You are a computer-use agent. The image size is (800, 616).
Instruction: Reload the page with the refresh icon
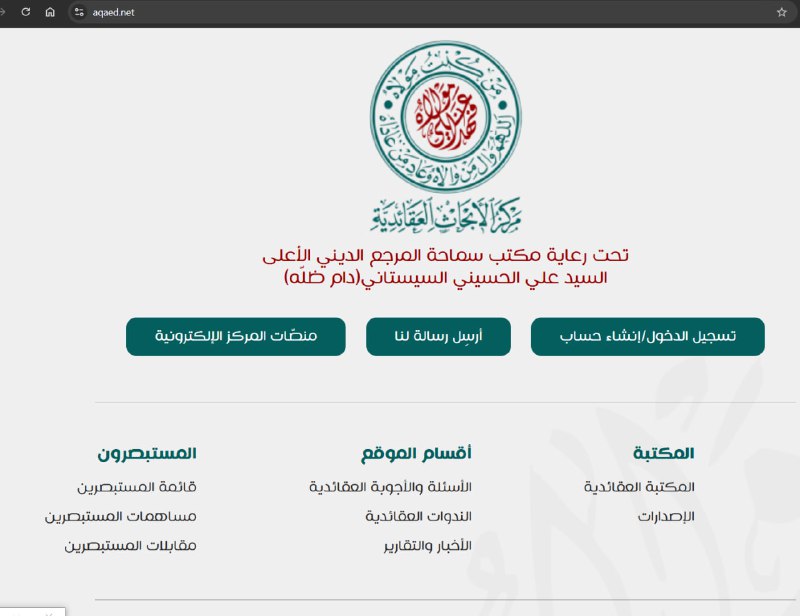point(26,12)
